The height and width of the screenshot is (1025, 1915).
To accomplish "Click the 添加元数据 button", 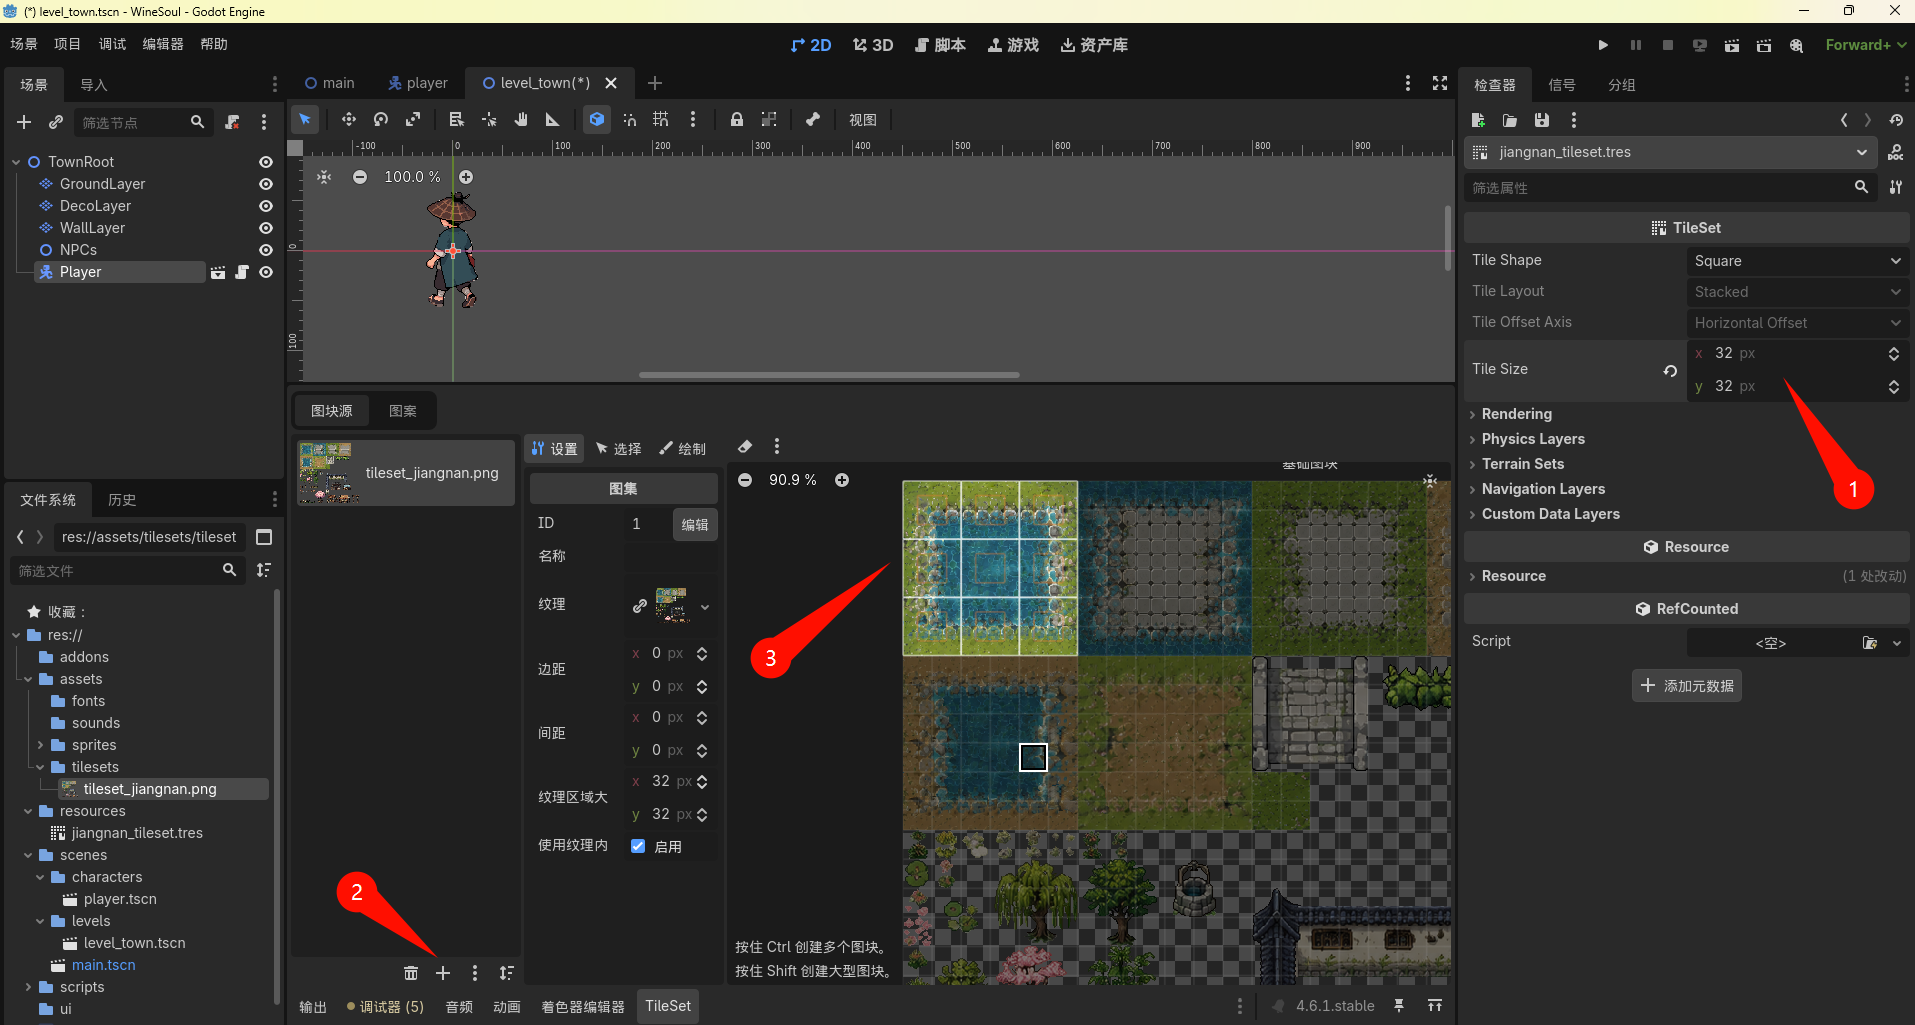I will [x=1687, y=686].
